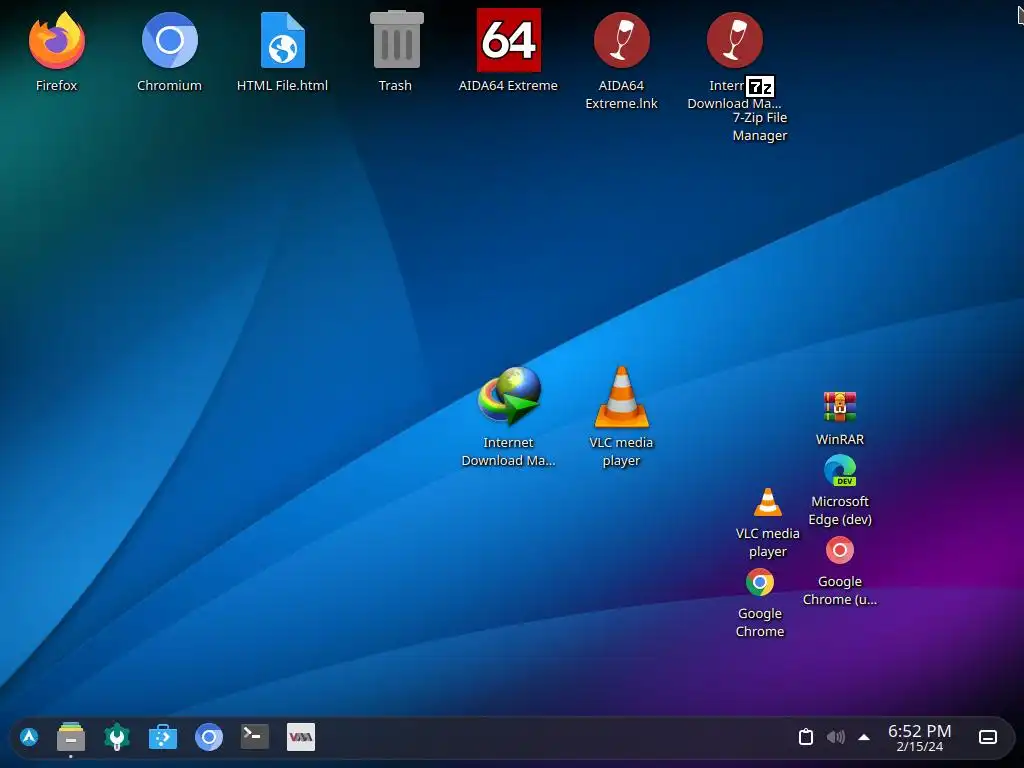1024x768 pixels.
Task: Select the small VLC media player icon above Google Chrome
Action: (x=767, y=502)
